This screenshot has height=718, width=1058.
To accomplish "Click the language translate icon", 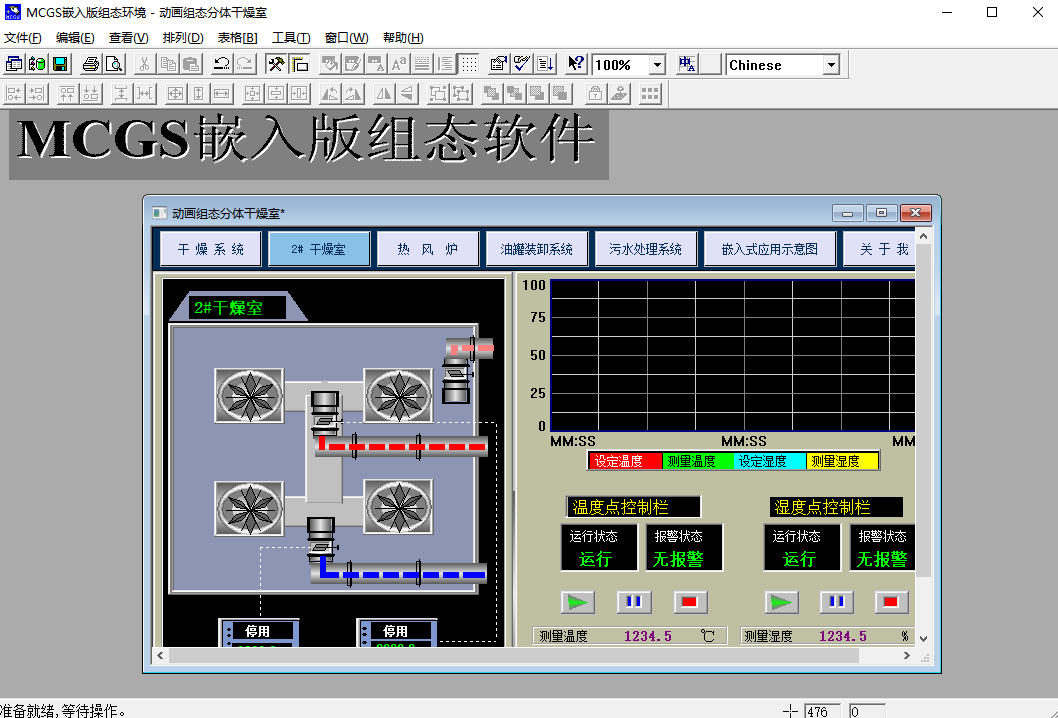I will (687, 64).
